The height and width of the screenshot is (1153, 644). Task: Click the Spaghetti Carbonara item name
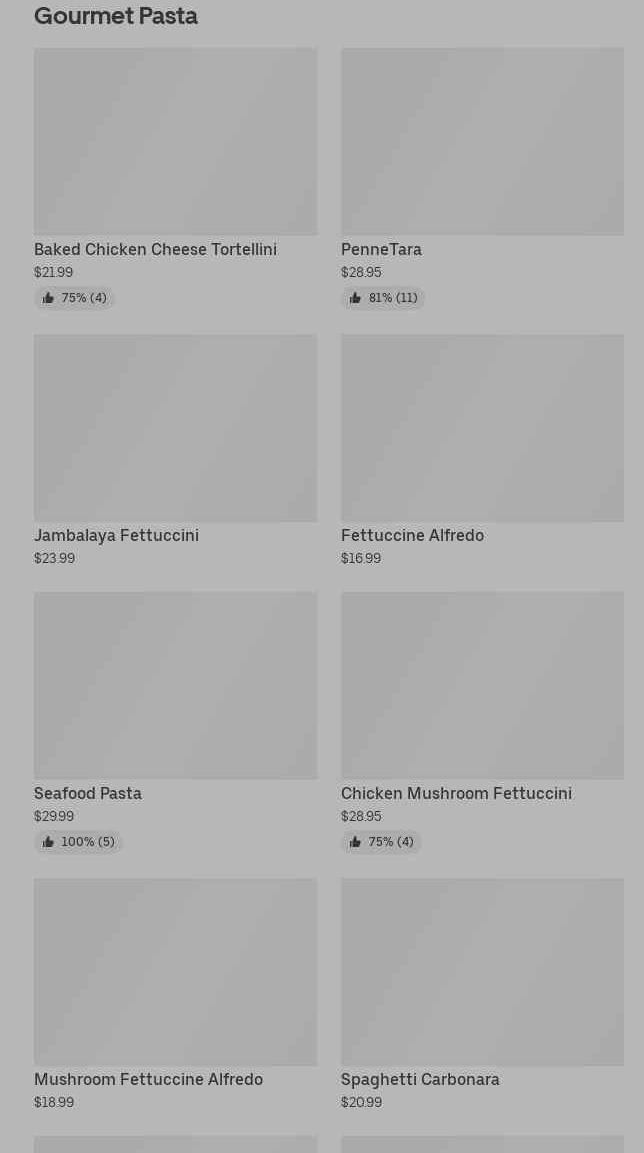click(x=420, y=1080)
